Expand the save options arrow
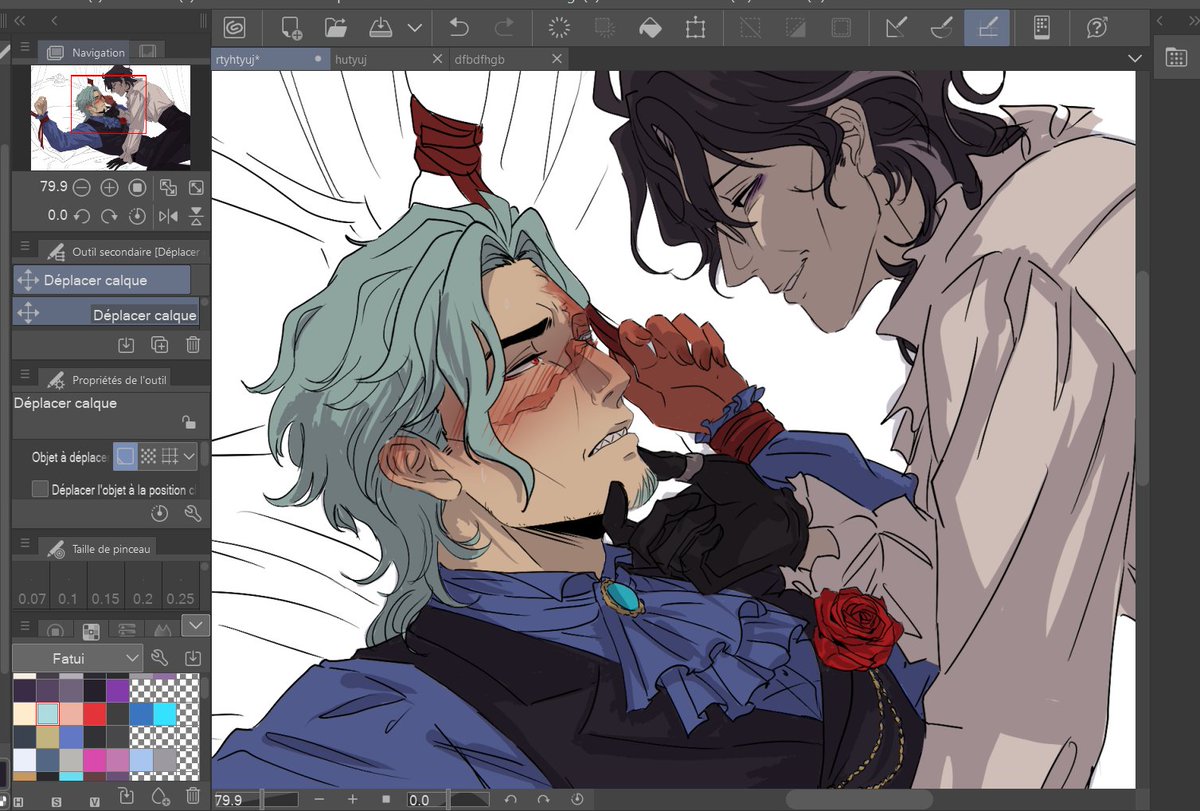The image size is (1200, 811). (x=414, y=28)
